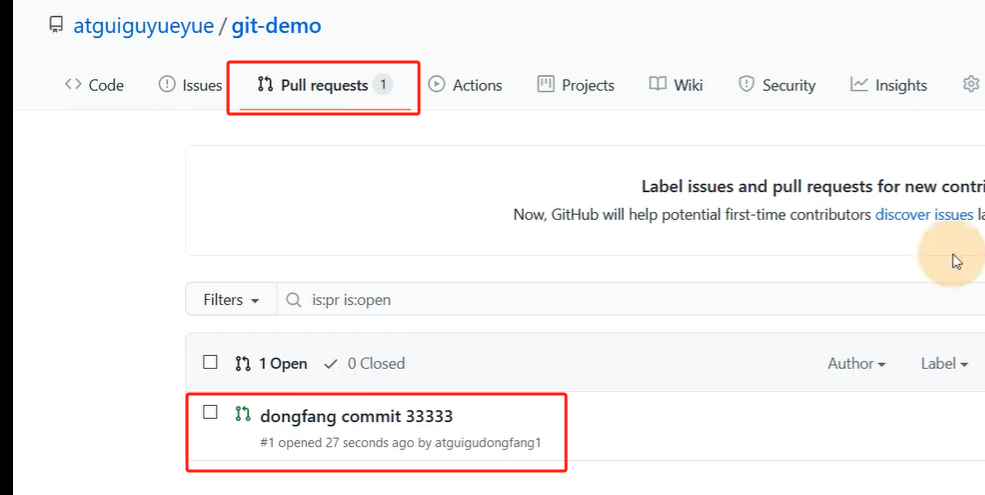
Task: Open the Label filter dropdown
Action: coord(944,364)
